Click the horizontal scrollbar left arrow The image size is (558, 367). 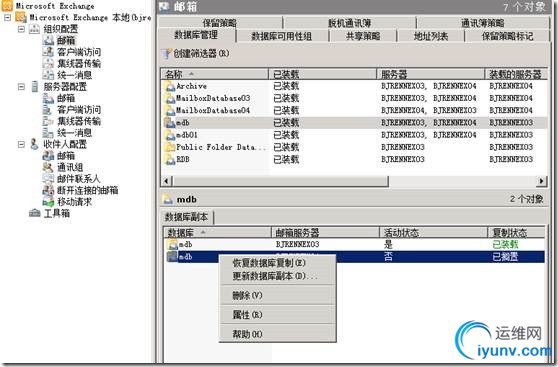(167, 181)
